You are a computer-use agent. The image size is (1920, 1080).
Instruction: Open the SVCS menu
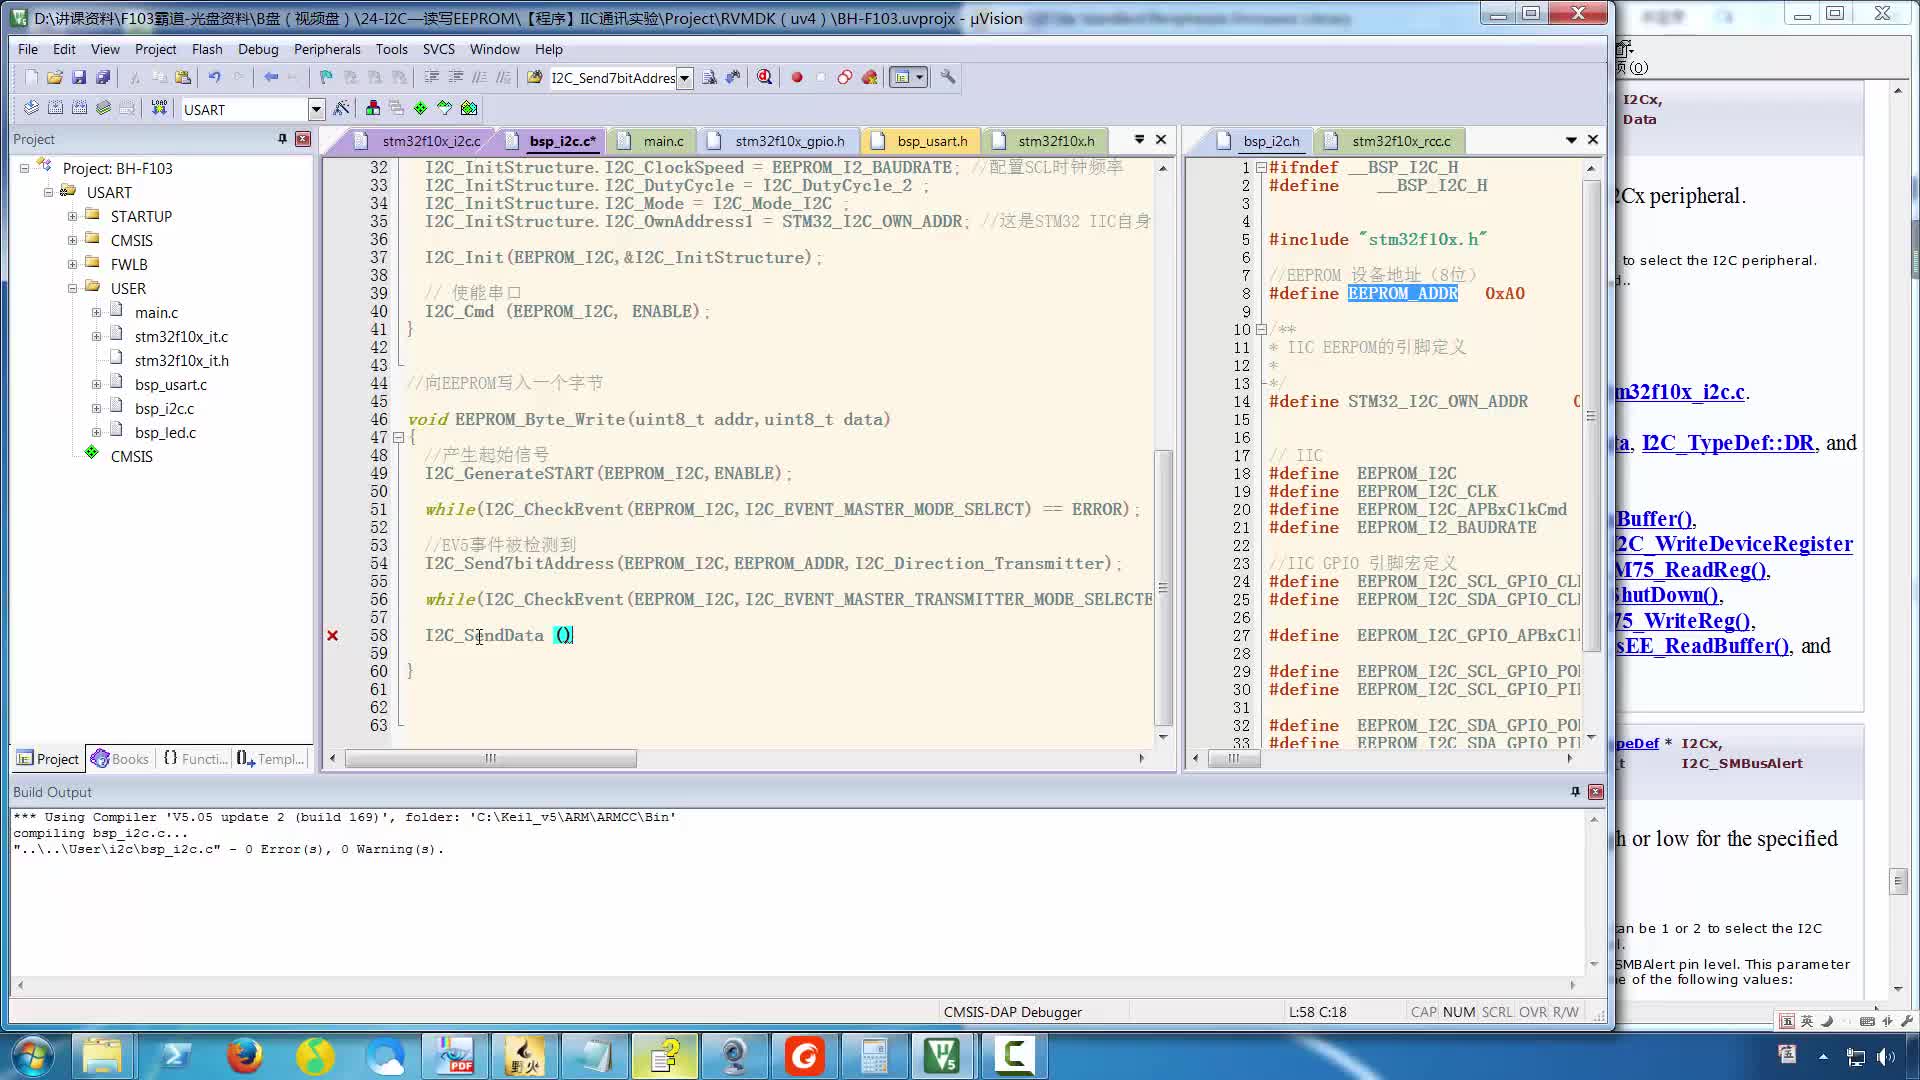[438, 49]
